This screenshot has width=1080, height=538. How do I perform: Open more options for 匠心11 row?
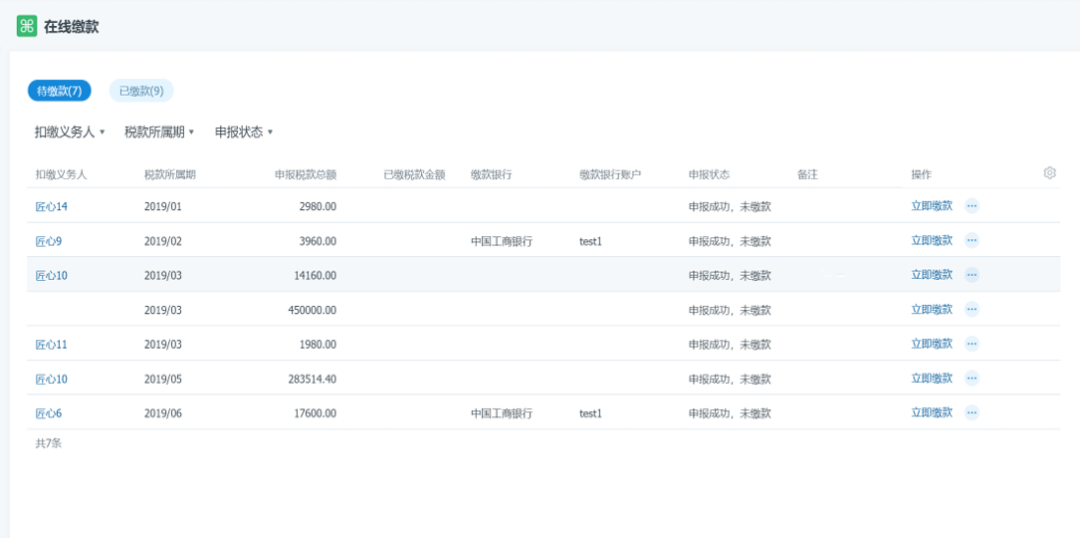tap(971, 344)
